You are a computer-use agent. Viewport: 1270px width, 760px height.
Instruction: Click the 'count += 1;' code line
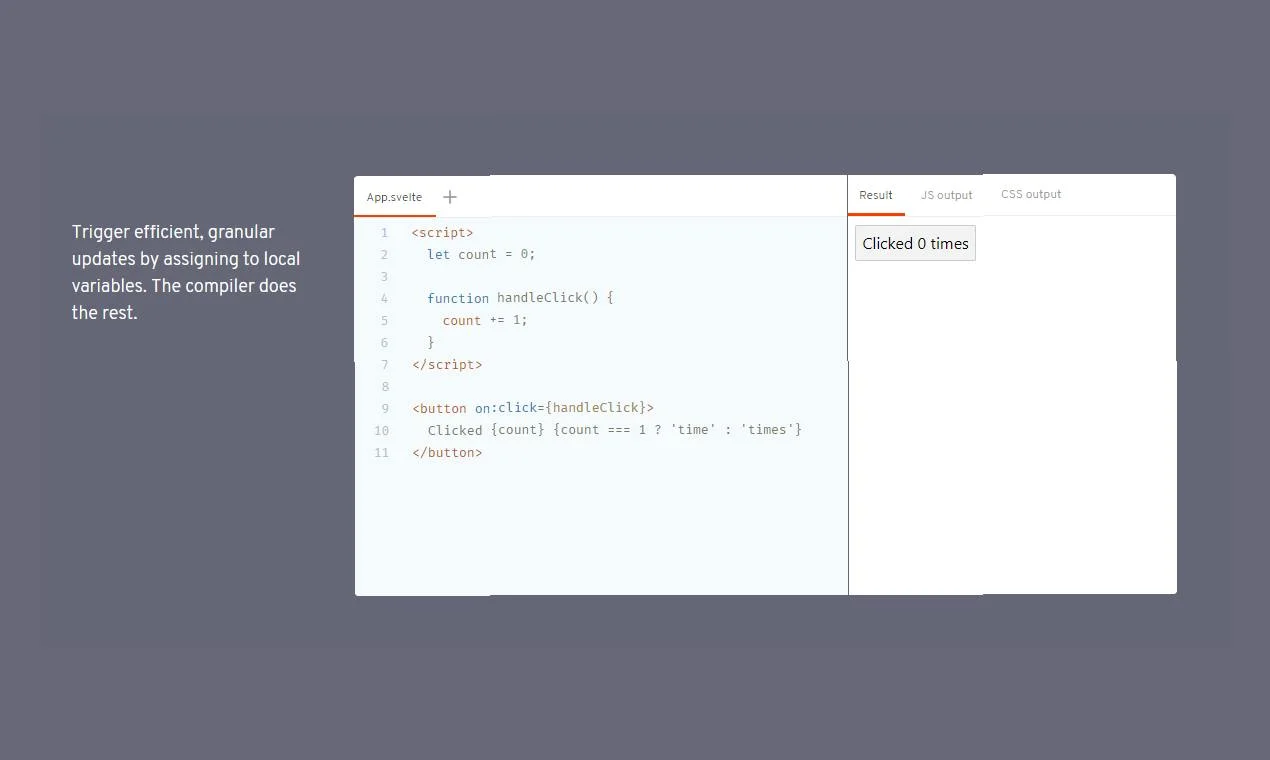(485, 320)
